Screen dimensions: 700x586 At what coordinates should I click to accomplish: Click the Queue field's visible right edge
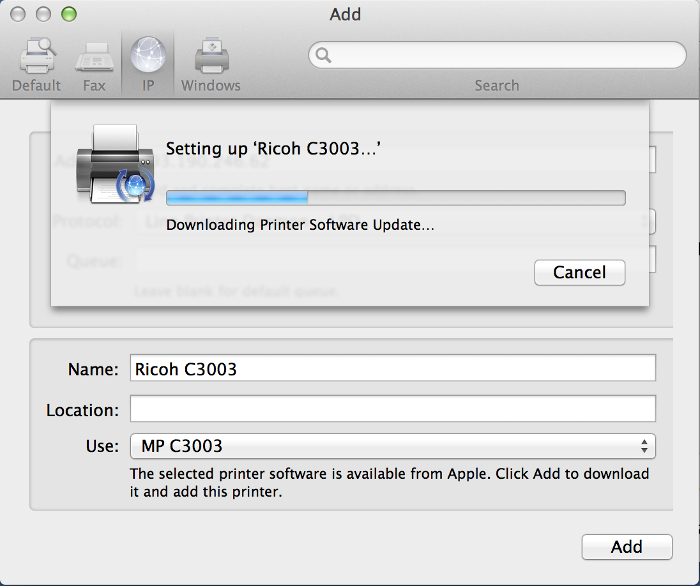652,260
